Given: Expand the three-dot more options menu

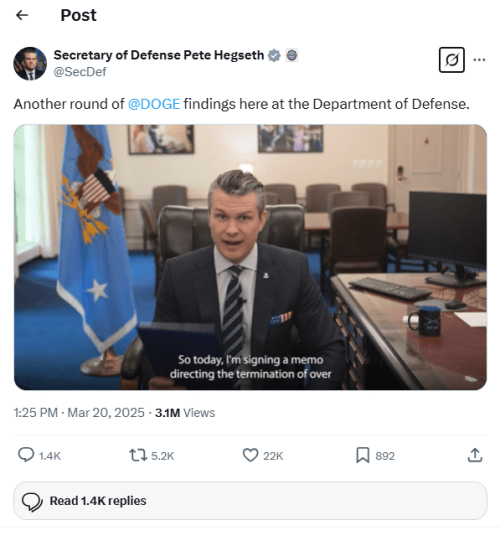Looking at the screenshot, I should point(479,60).
